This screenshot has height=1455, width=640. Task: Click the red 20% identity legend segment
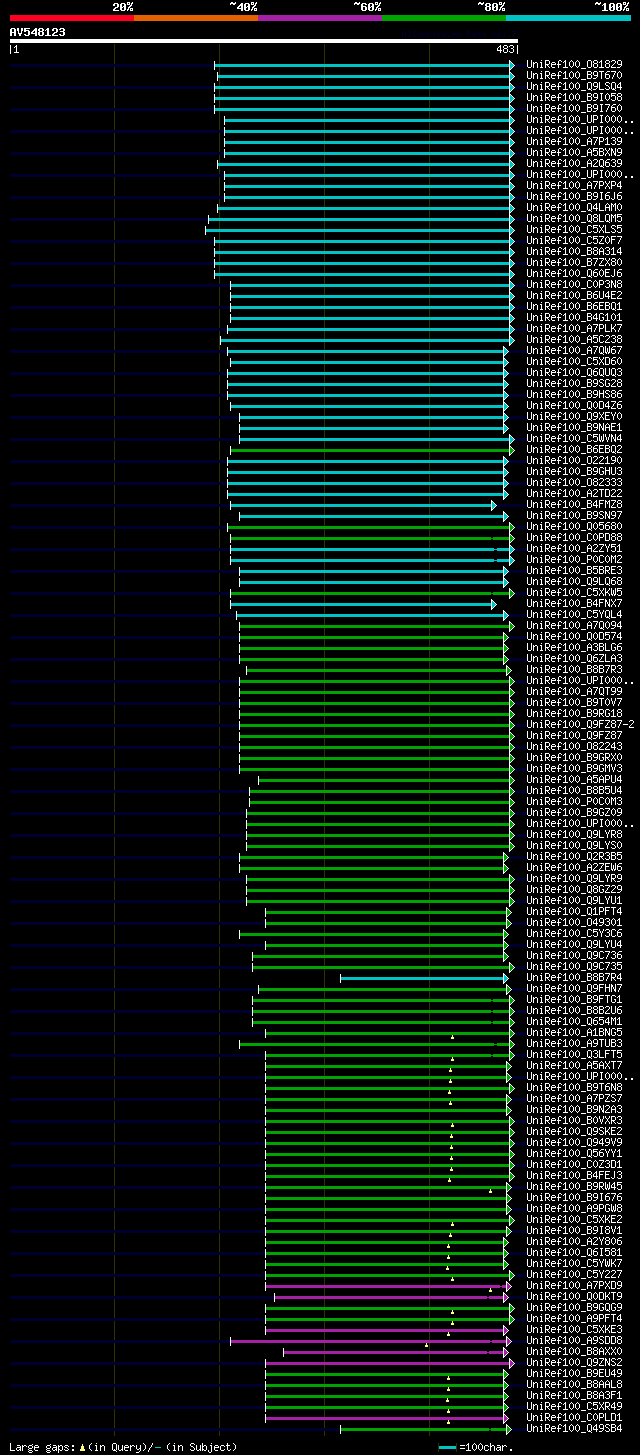pos(71,18)
